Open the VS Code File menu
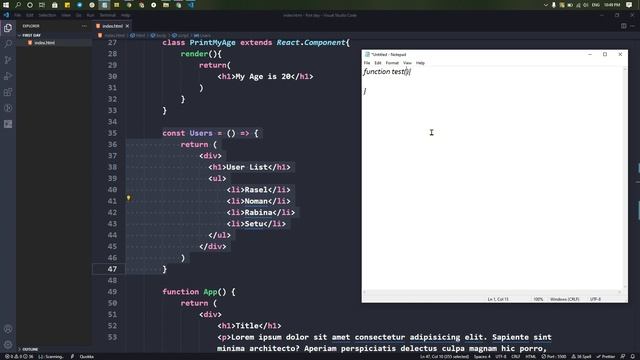640x360 pixels. pos(18,15)
